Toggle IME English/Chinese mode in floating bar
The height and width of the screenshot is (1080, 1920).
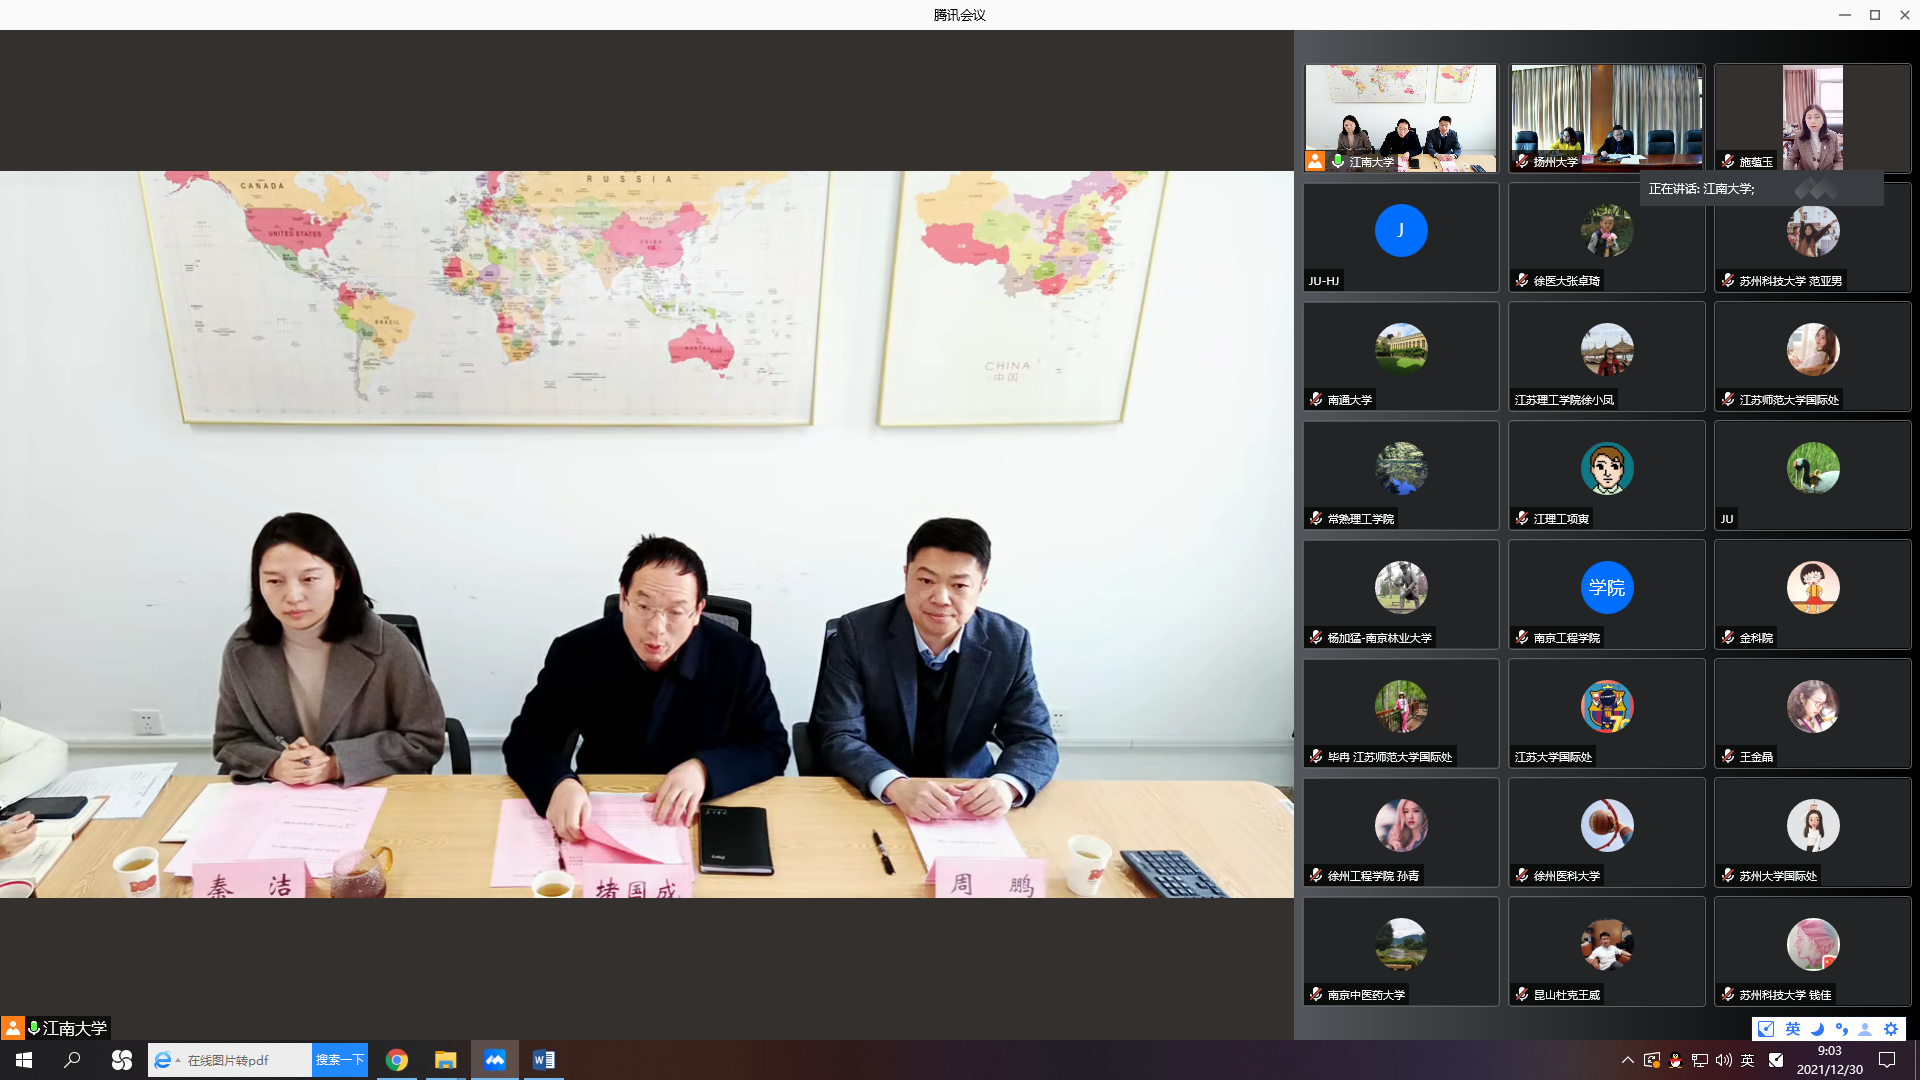1793,1029
